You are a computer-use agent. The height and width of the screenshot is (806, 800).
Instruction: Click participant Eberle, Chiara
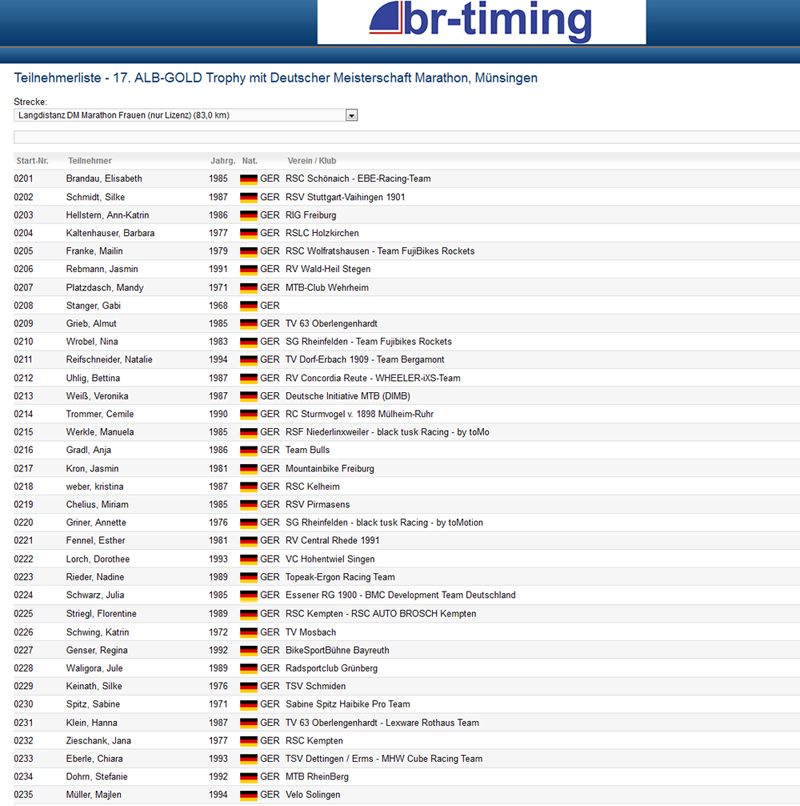click(95, 759)
